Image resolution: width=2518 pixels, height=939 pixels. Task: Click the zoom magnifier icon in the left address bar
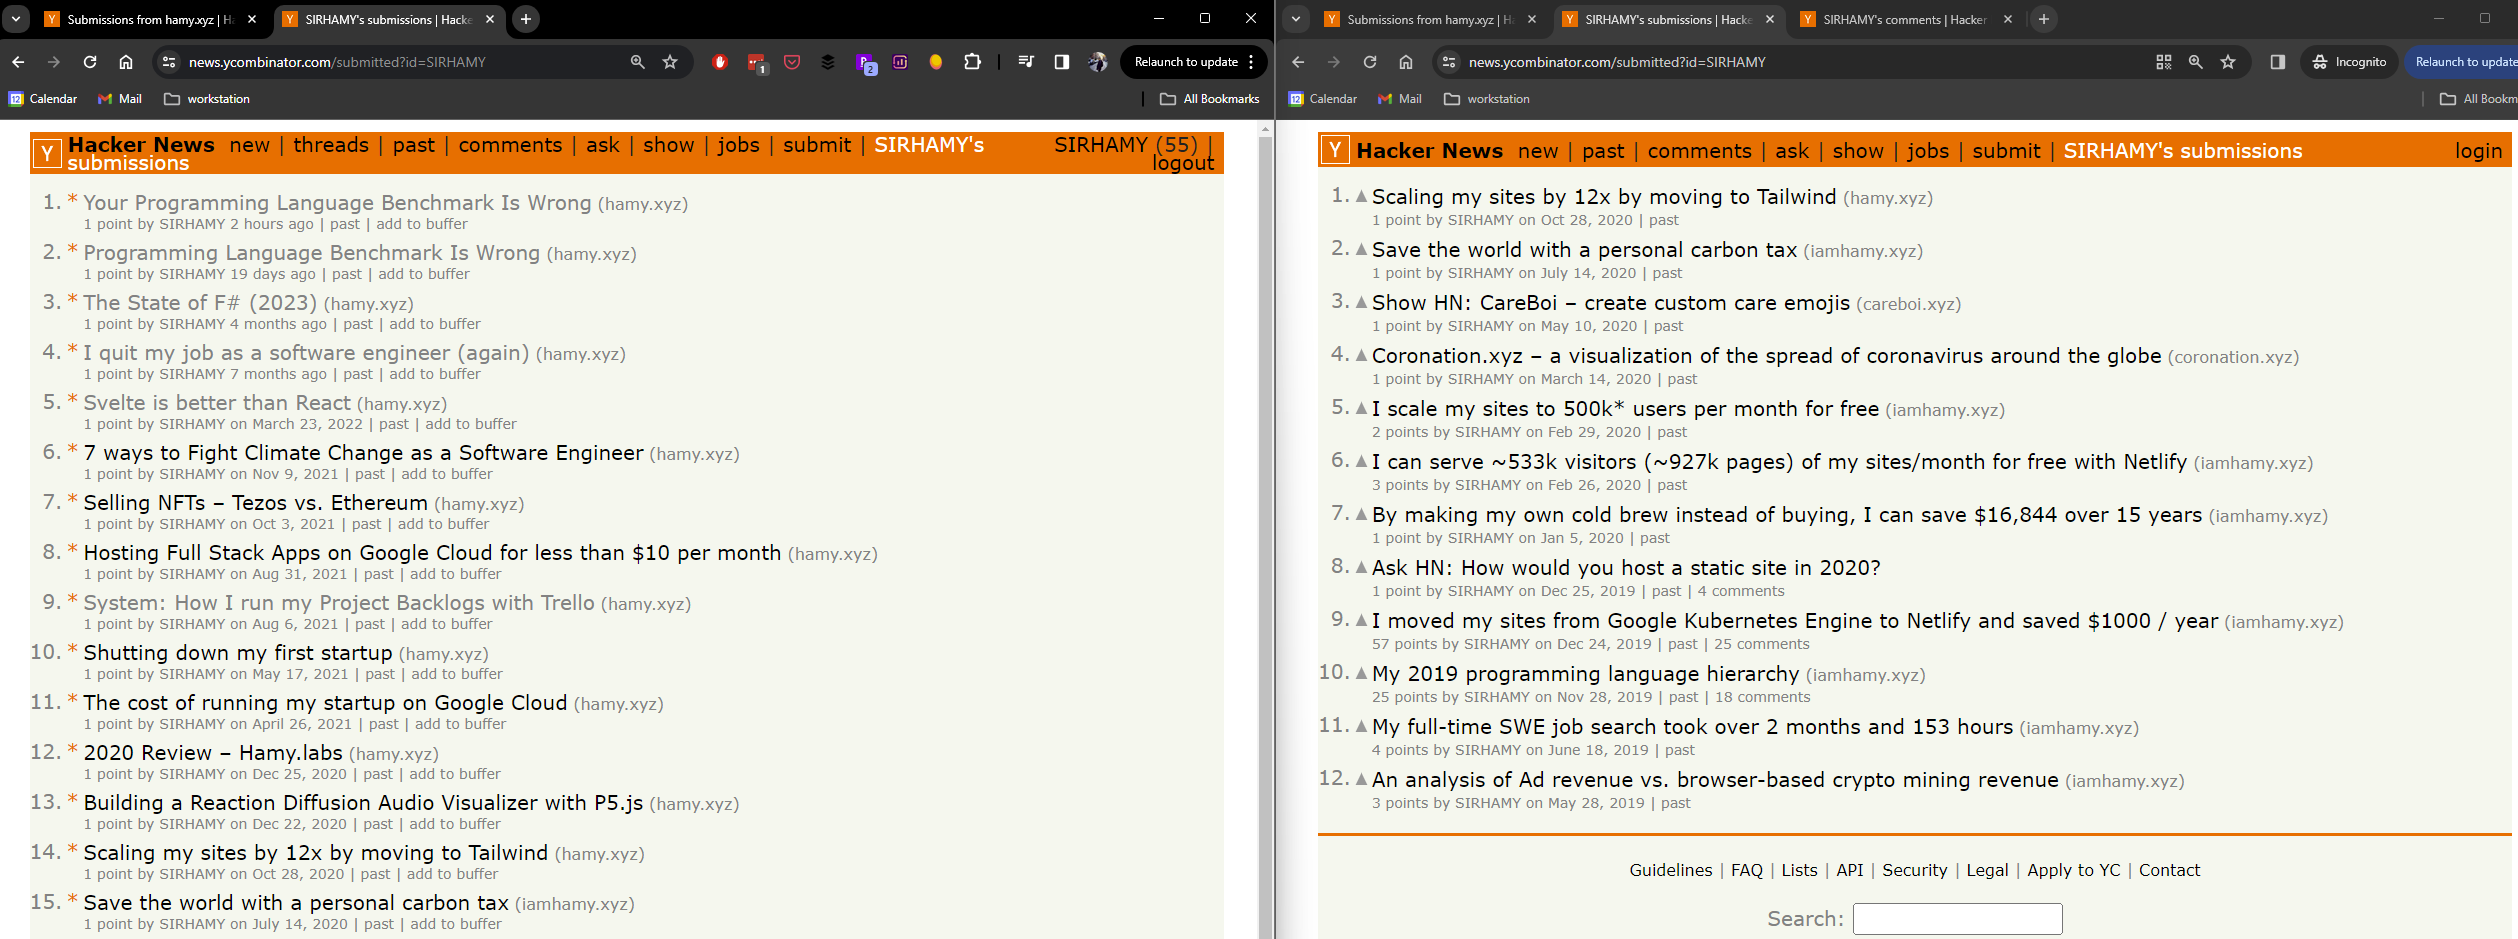[x=637, y=62]
